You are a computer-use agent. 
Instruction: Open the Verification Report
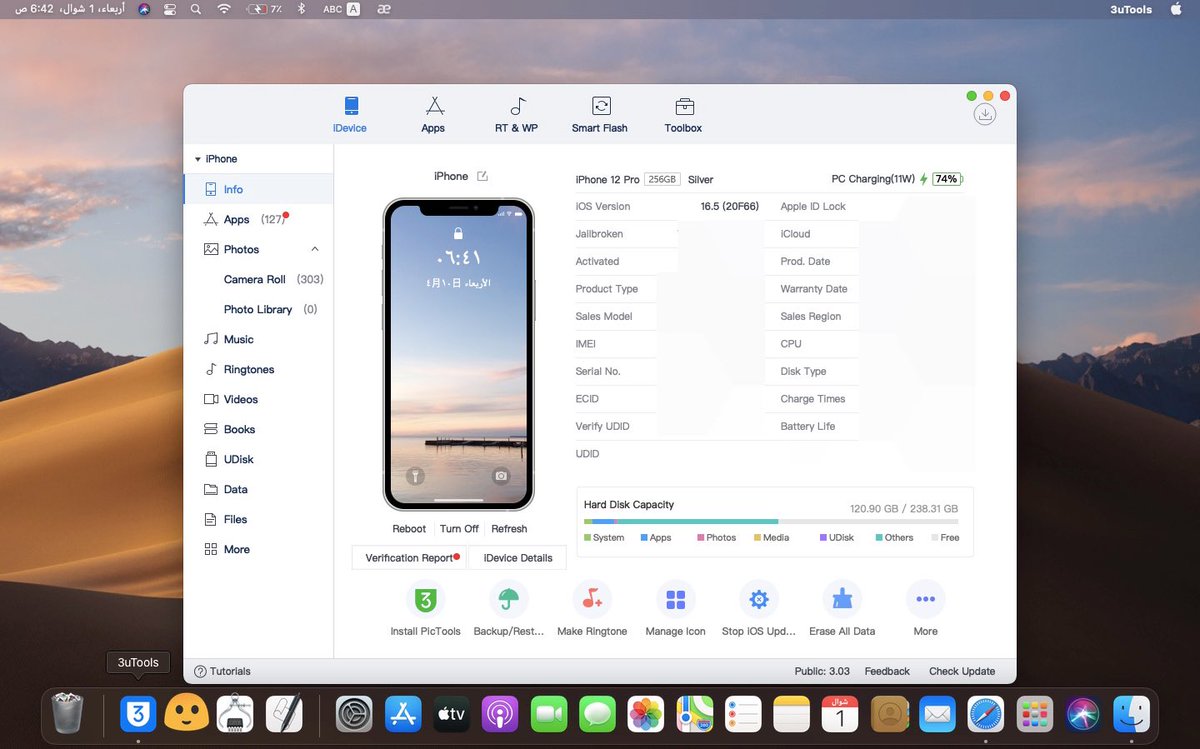point(410,558)
